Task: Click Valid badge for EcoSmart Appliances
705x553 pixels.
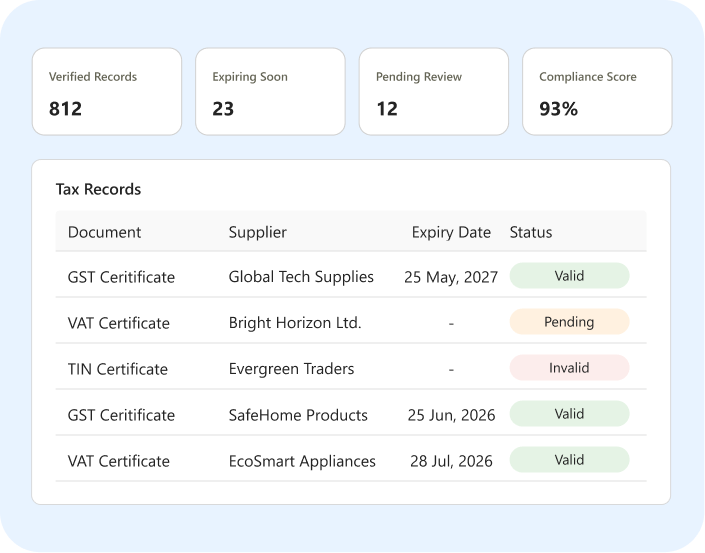Action: tap(569, 459)
